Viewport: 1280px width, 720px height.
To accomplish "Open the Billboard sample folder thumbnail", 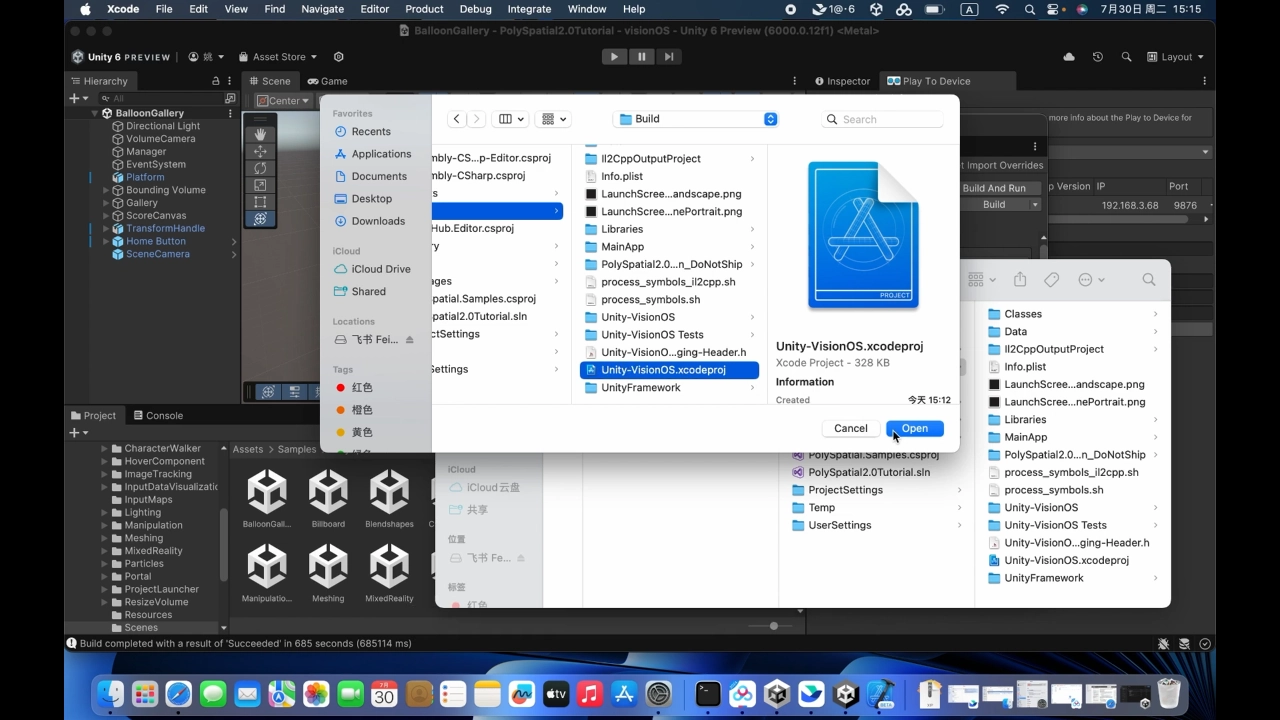I will click(x=328, y=499).
